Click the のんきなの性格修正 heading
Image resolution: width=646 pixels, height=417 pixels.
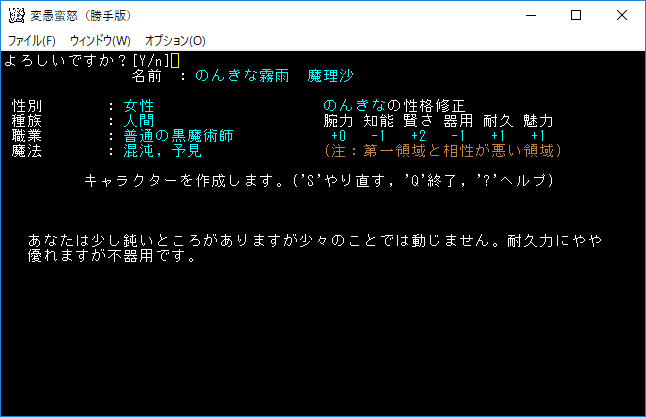393,106
